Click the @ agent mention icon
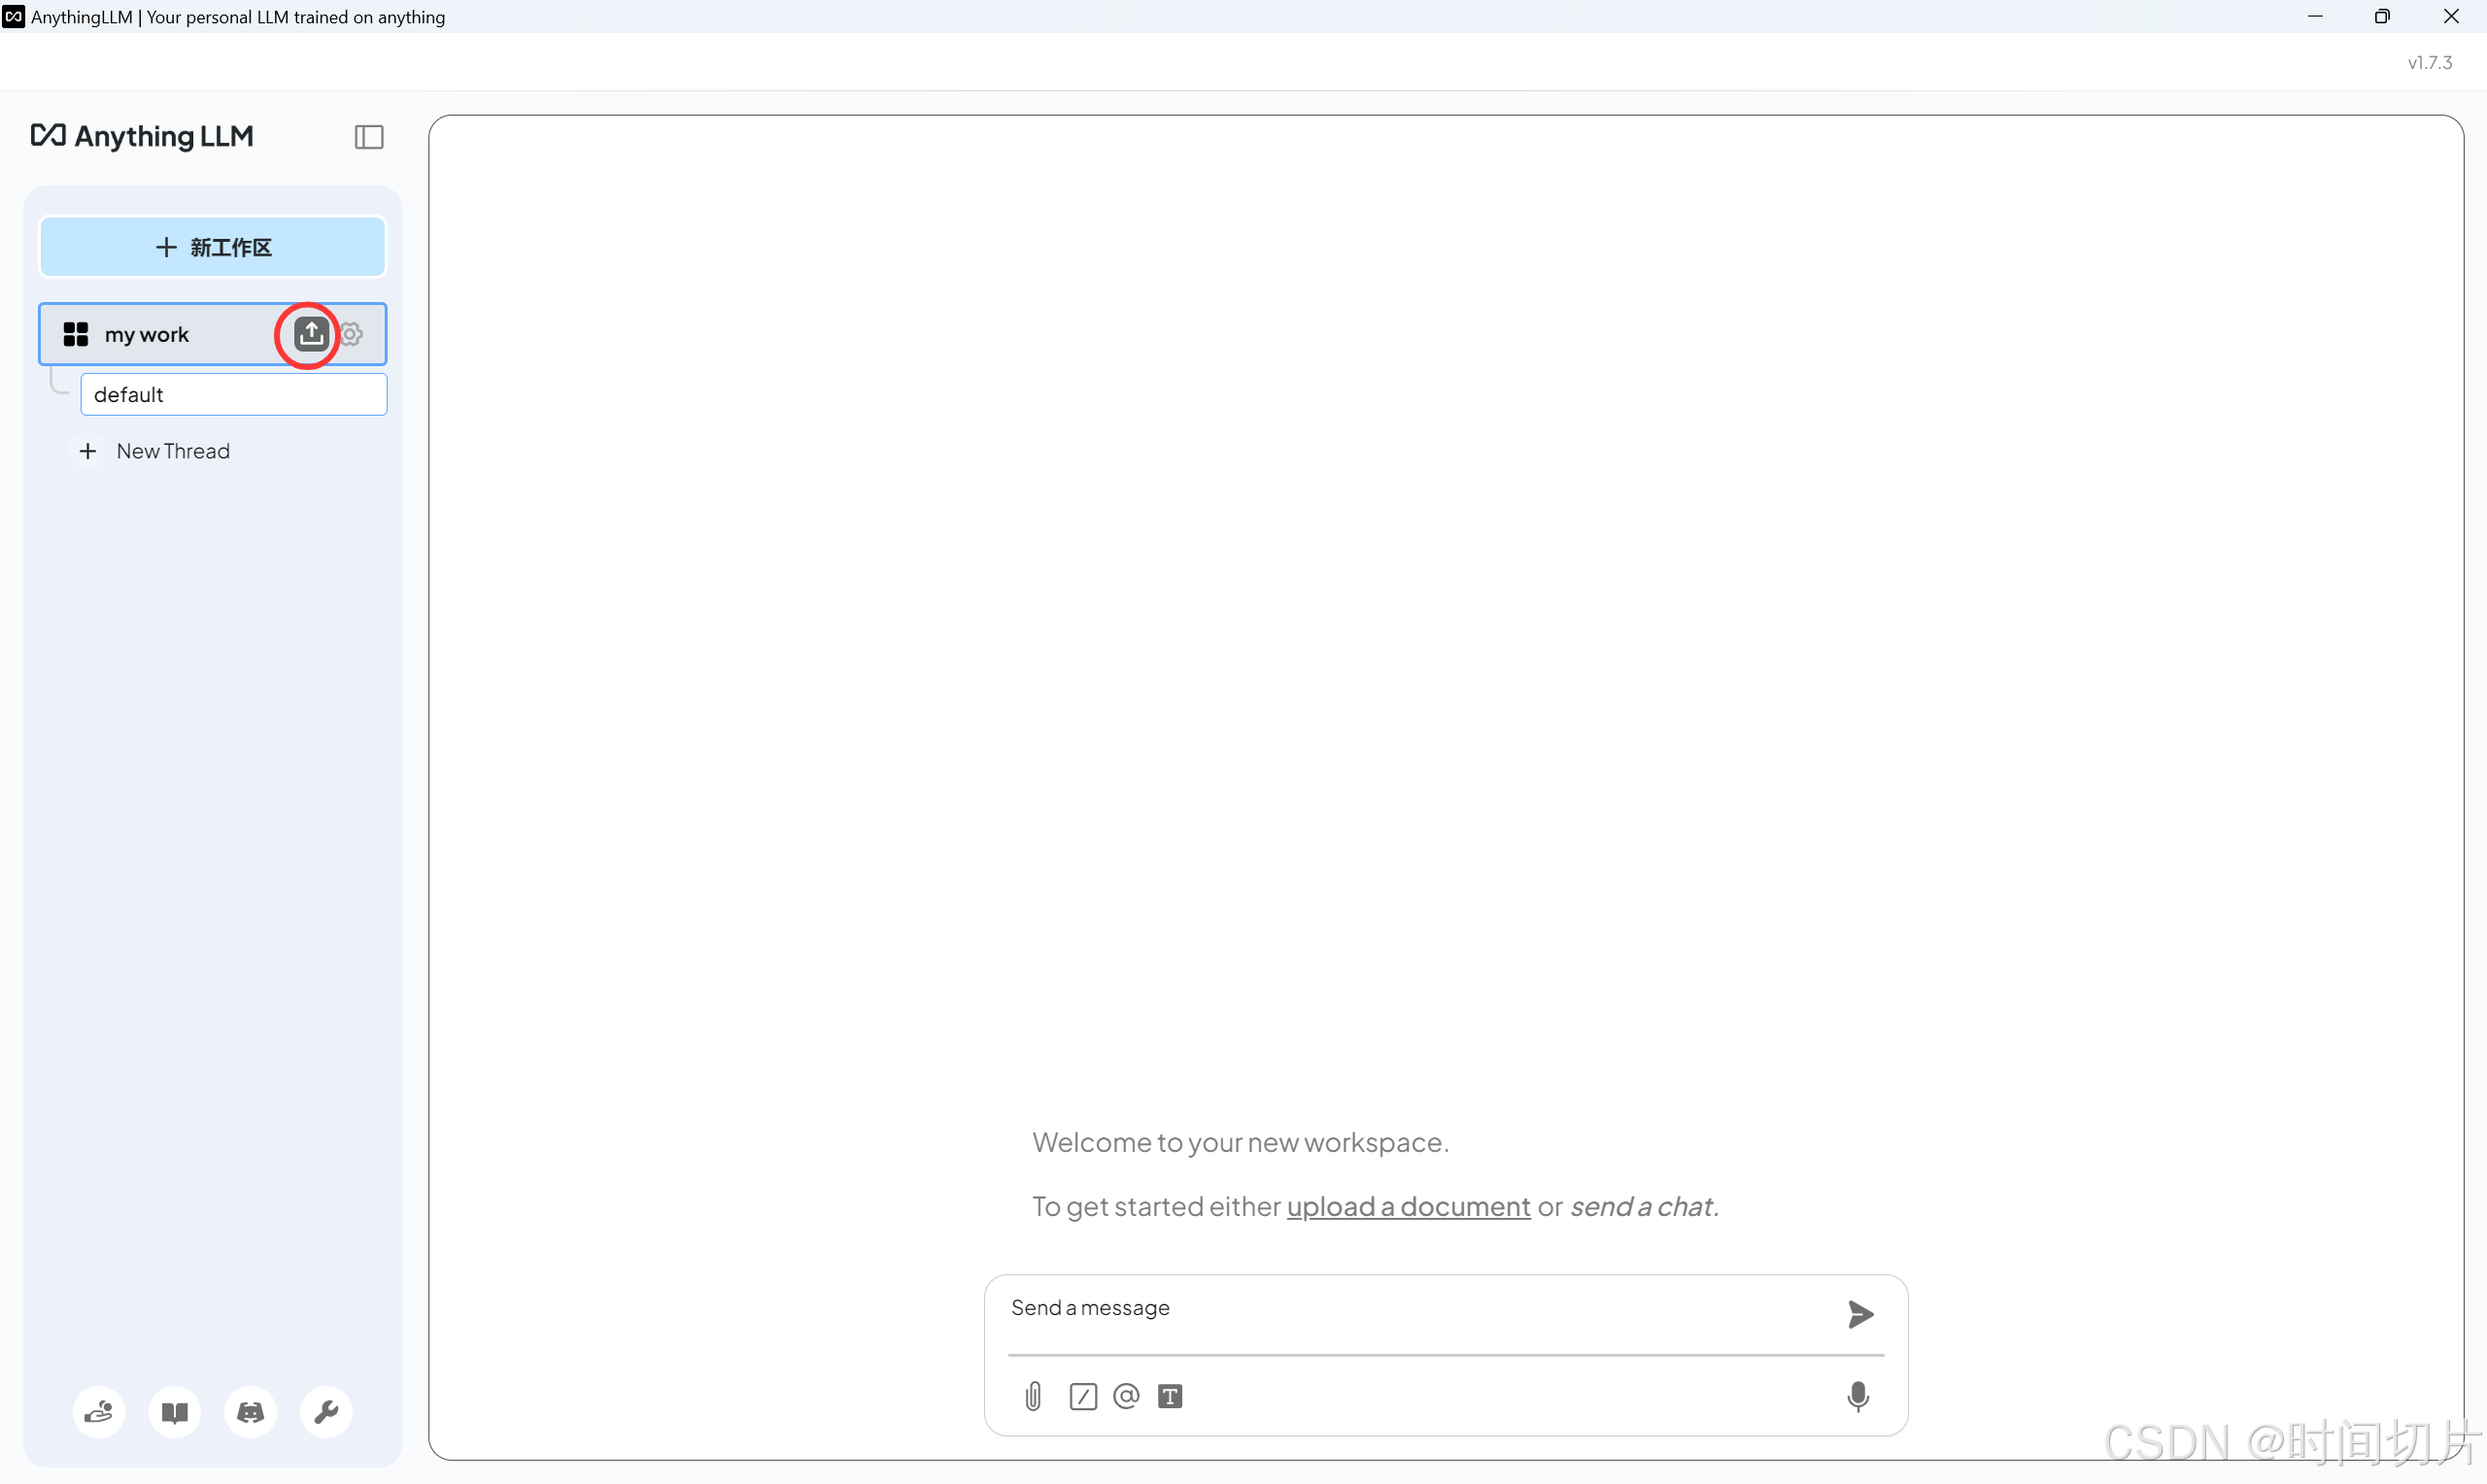2487x1484 pixels. click(x=1126, y=1396)
